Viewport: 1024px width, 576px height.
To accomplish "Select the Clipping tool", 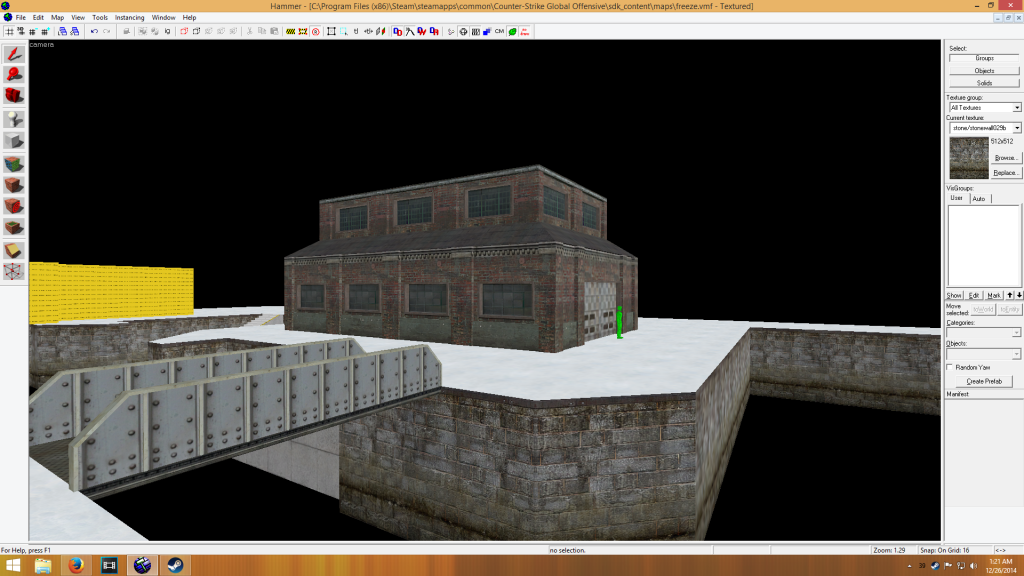I will coord(14,250).
